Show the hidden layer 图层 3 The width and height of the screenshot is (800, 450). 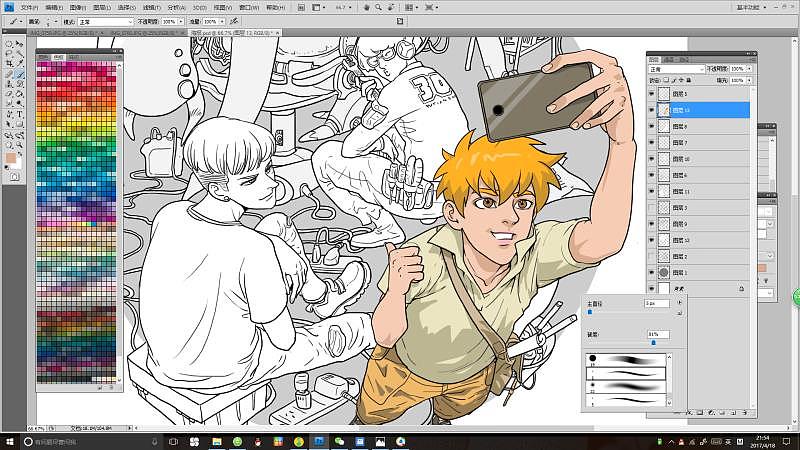click(652, 207)
